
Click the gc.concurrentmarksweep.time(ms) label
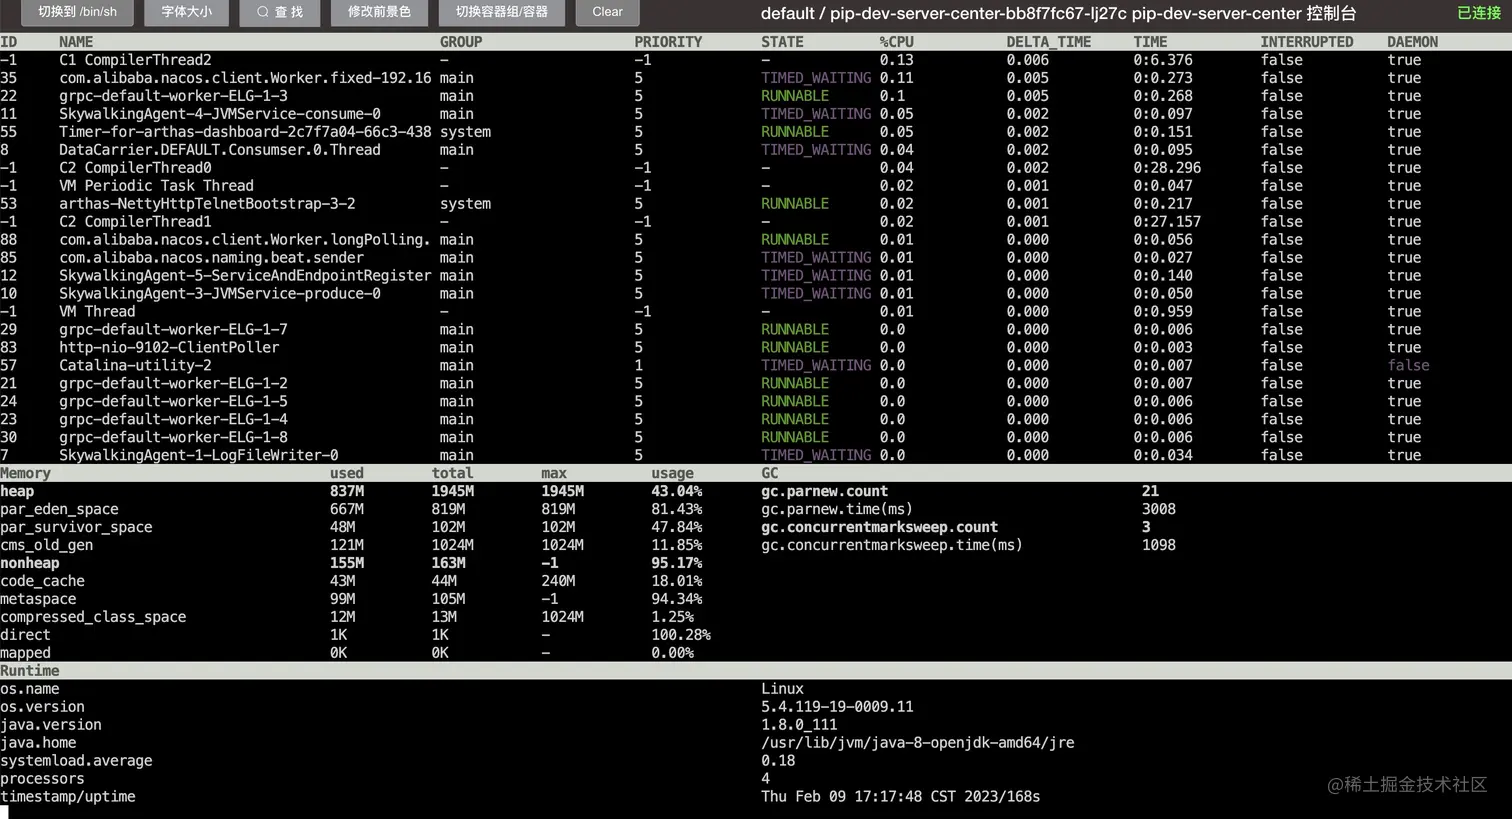point(892,546)
